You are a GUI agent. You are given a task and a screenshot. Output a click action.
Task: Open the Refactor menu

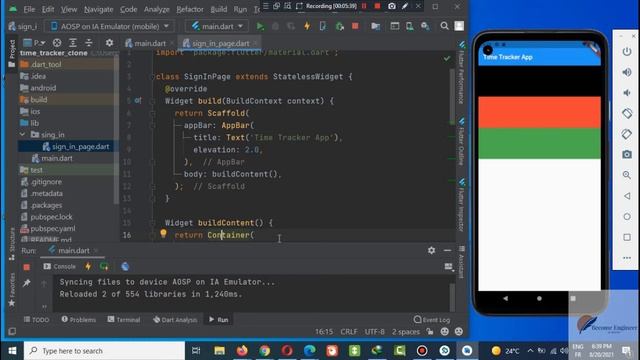[190, 9]
